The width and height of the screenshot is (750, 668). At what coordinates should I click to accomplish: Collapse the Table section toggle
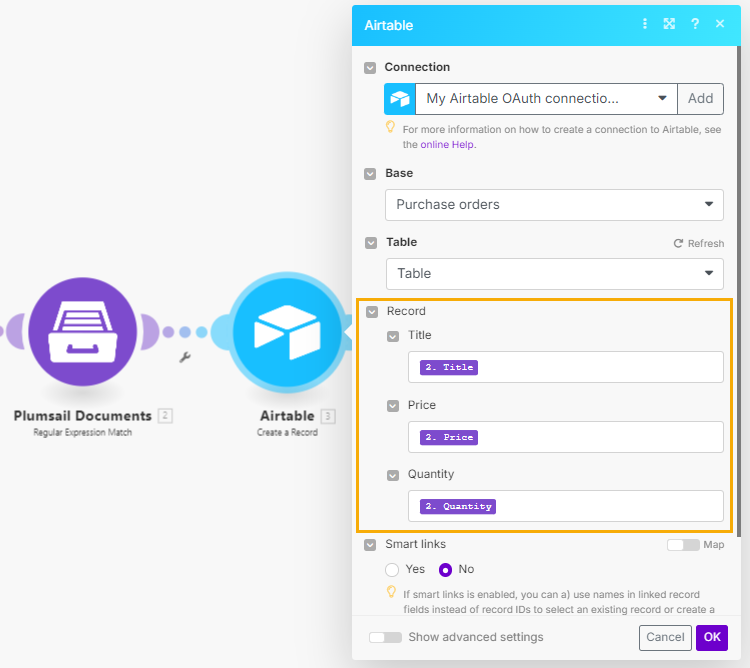tap(371, 243)
